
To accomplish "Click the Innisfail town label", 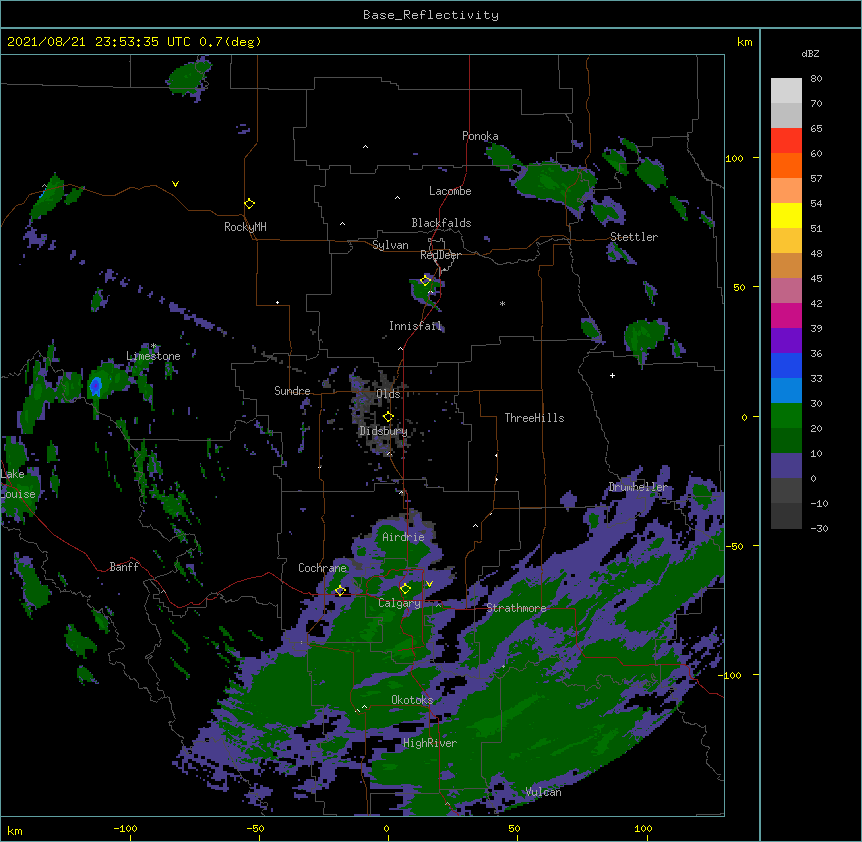I will tap(415, 326).
